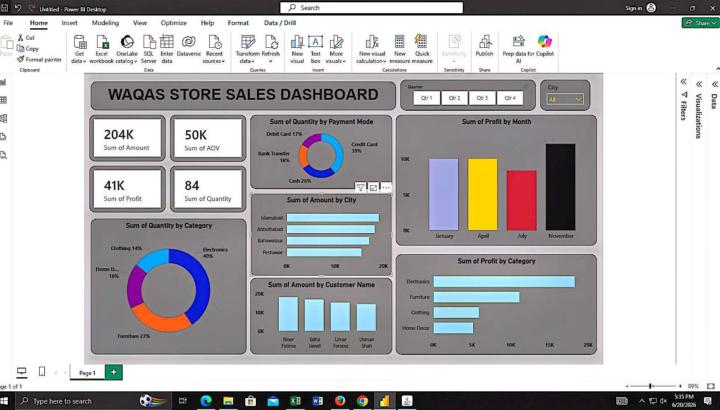The image size is (720, 410).
Task: Expand the Data pane
Action: click(x=715, y=84)
